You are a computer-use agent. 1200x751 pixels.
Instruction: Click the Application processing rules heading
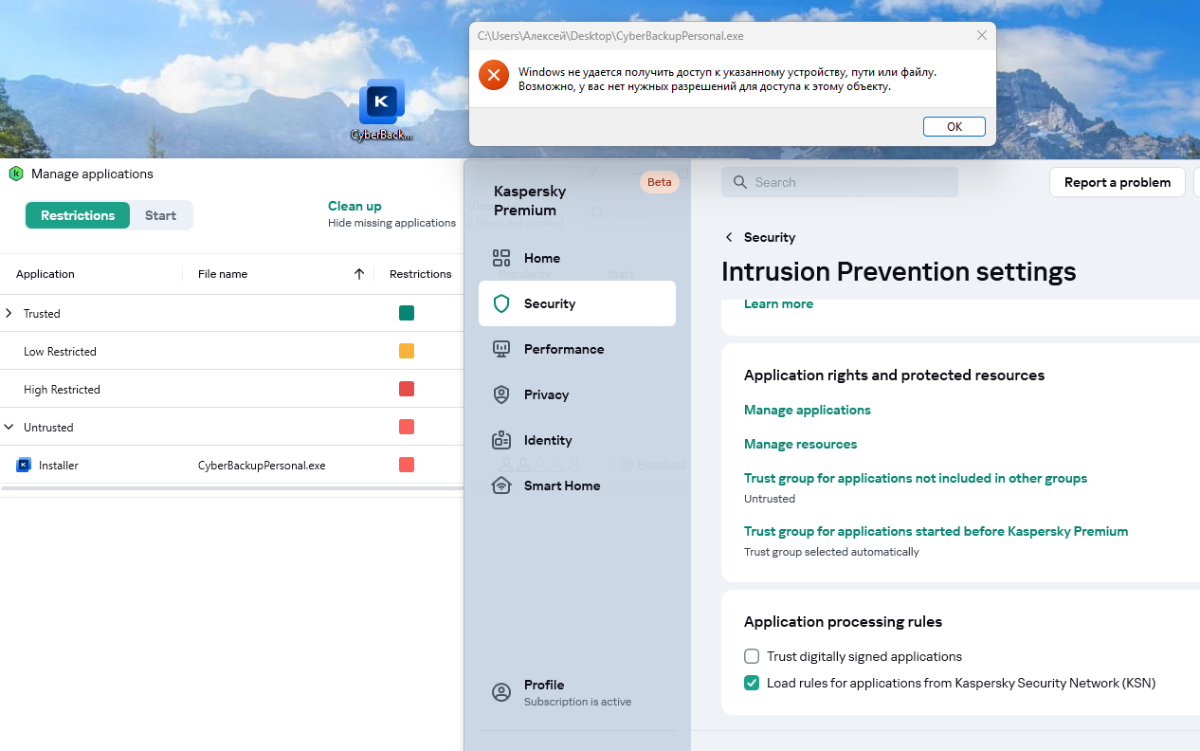843,622
